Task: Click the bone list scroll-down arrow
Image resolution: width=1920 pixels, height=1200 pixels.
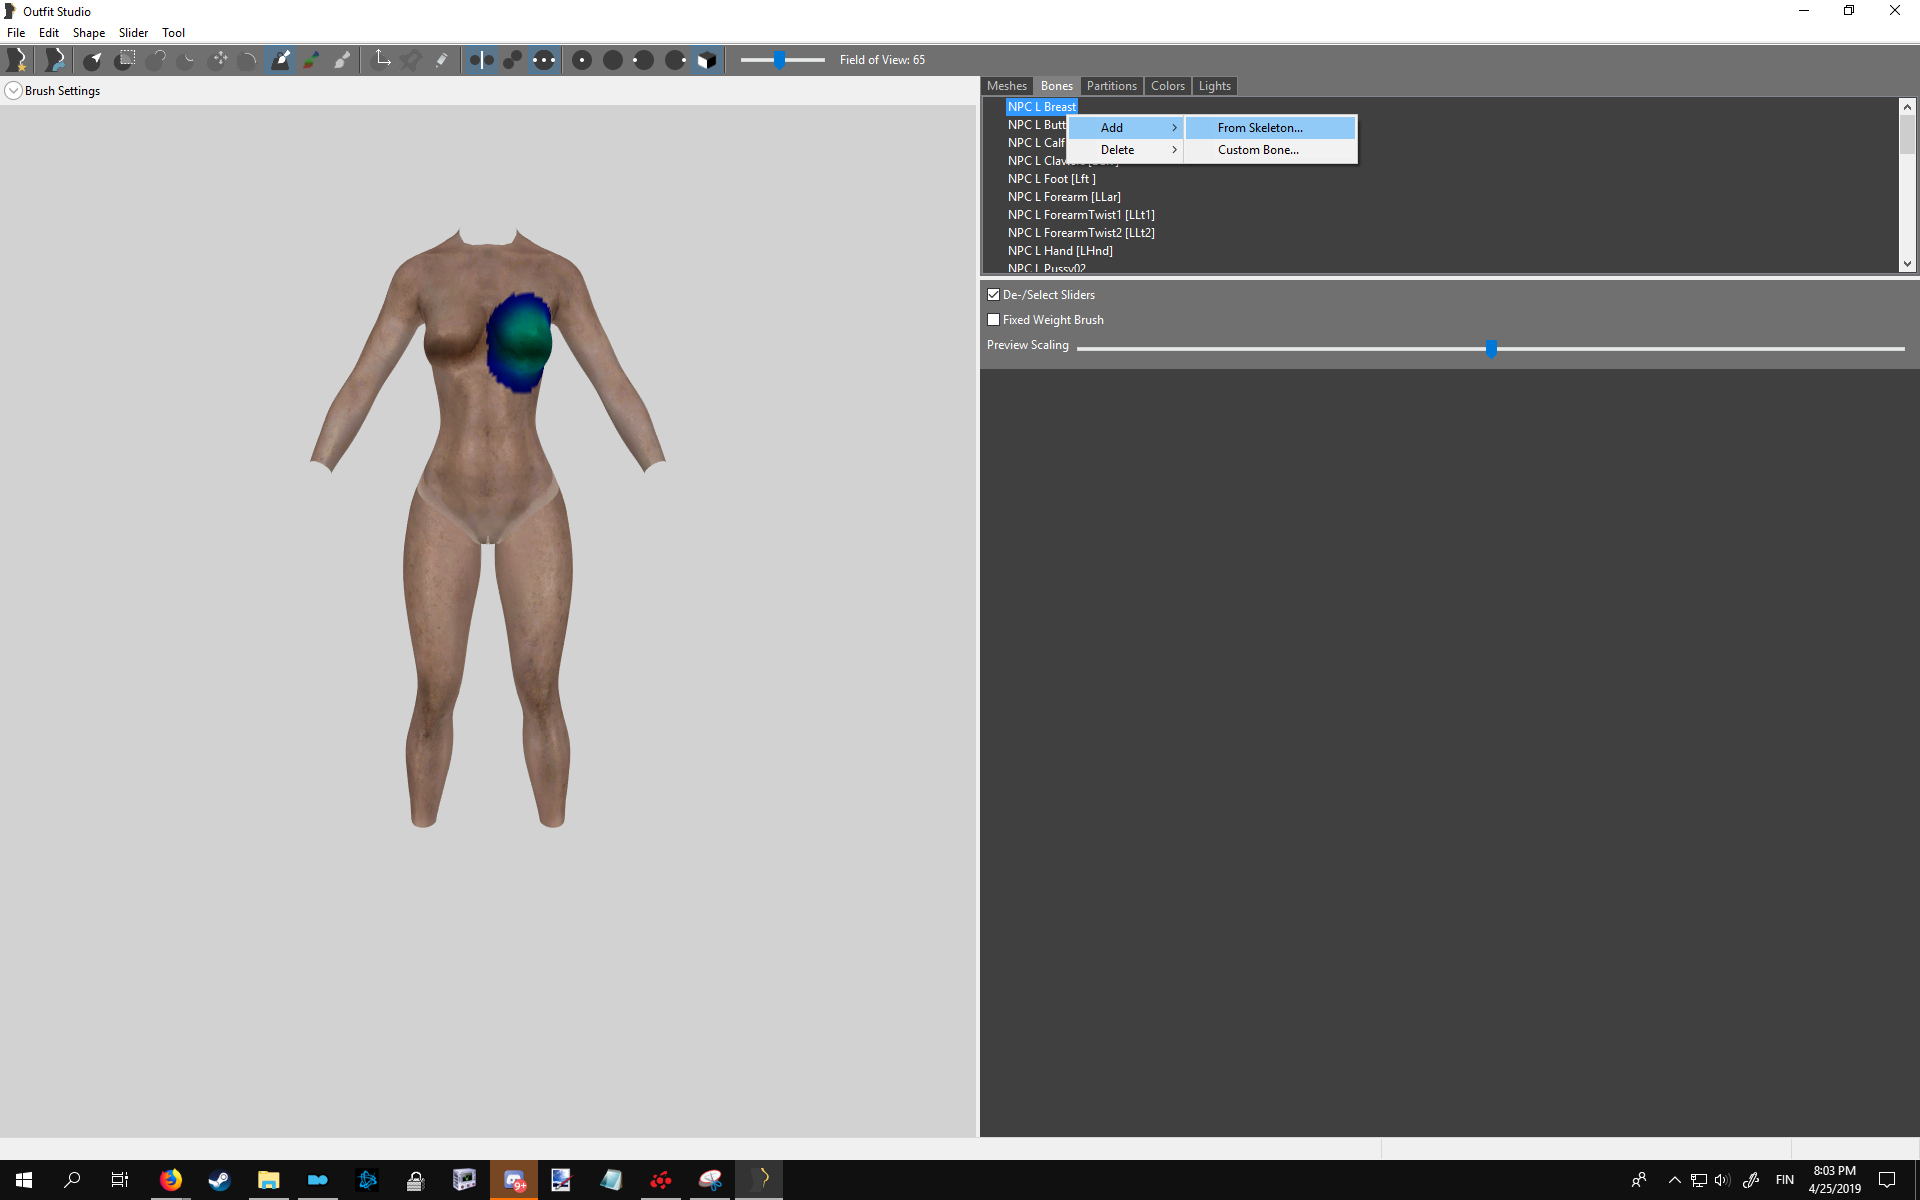Action: click(x=1907, y=264)
